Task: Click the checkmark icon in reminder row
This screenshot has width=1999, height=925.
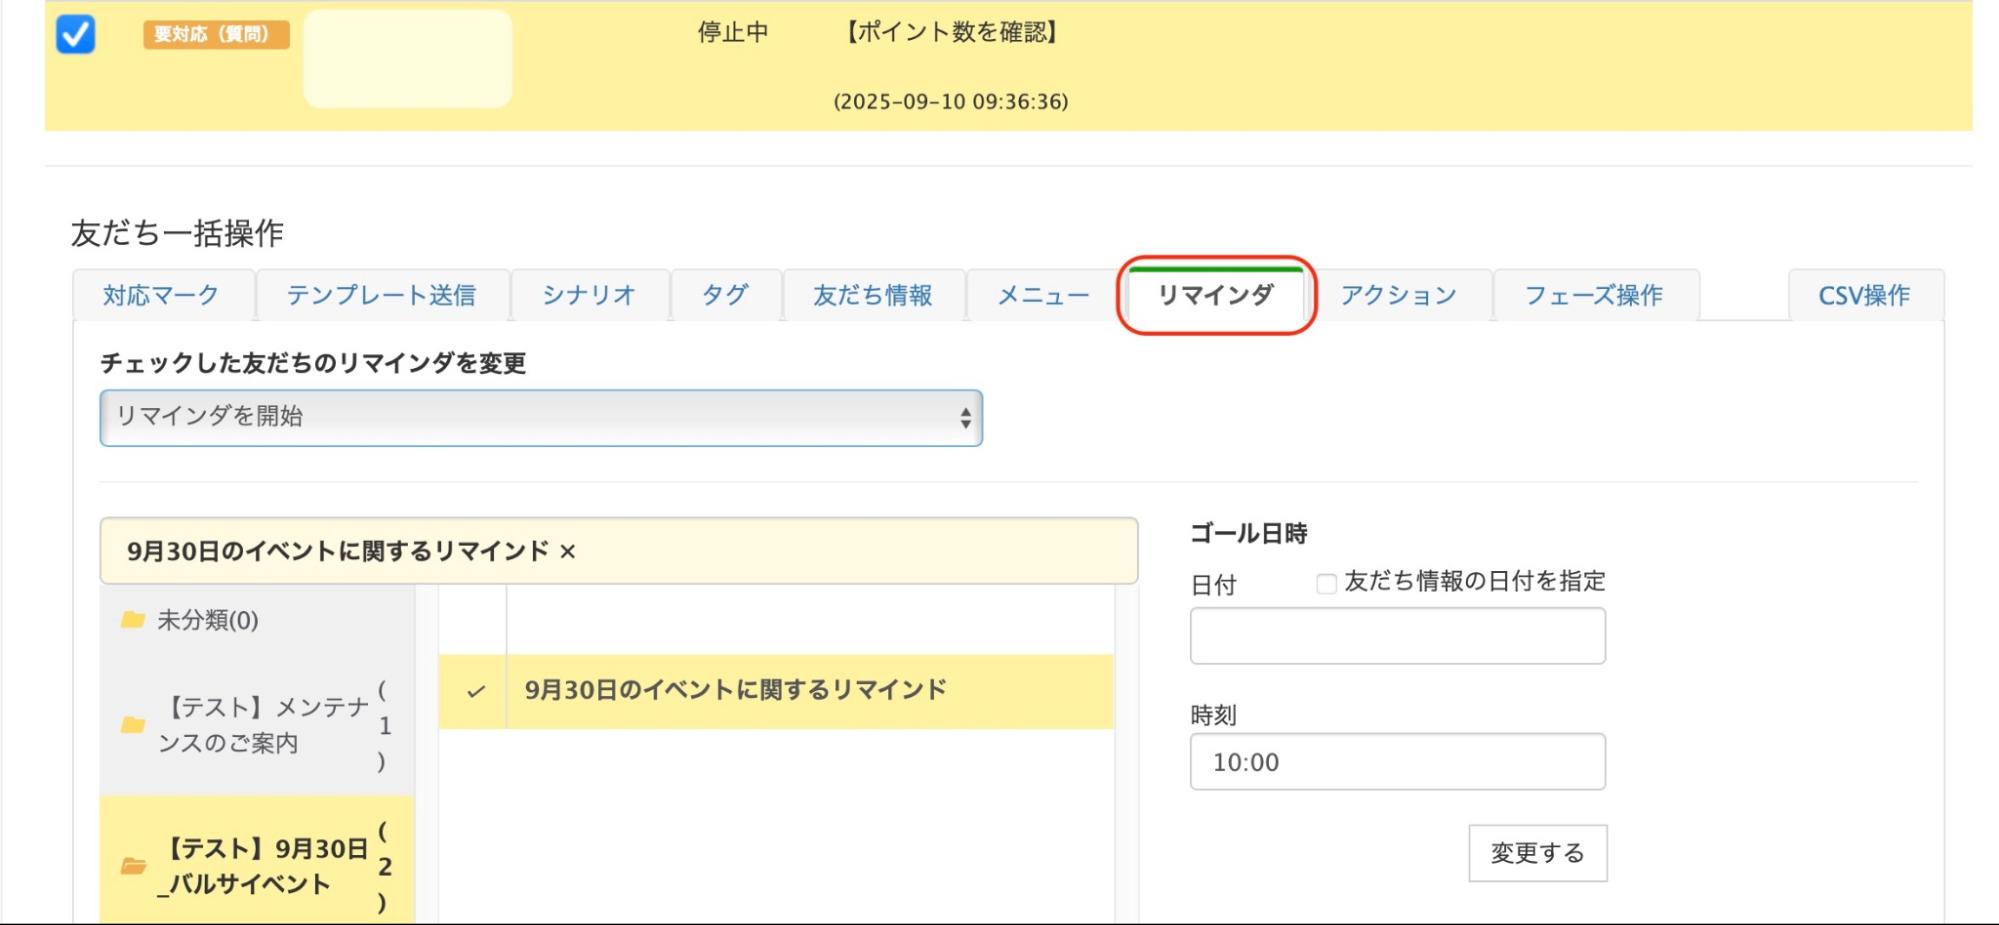Action: coord(476,691)
